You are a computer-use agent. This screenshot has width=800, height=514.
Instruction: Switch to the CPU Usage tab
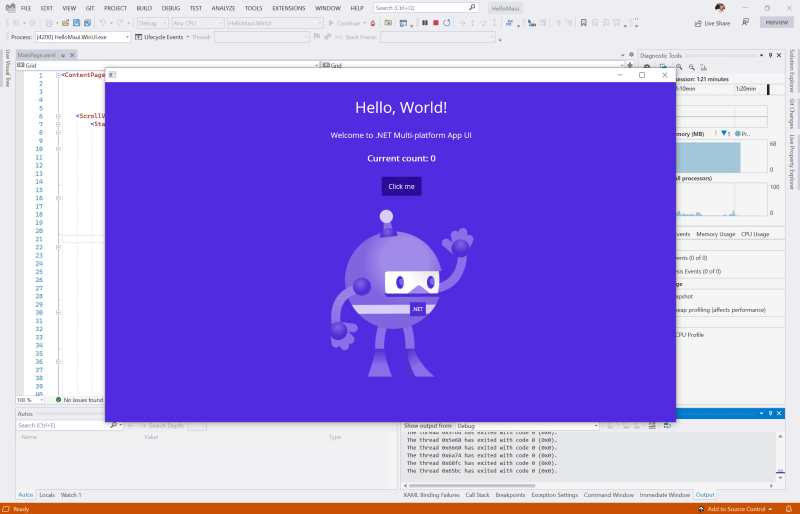click(755, 234)
